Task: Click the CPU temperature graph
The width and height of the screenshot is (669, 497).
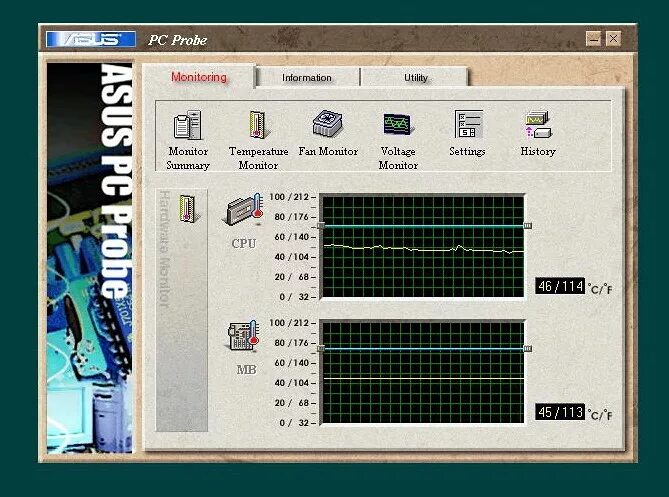Action: tap(422, 247)
